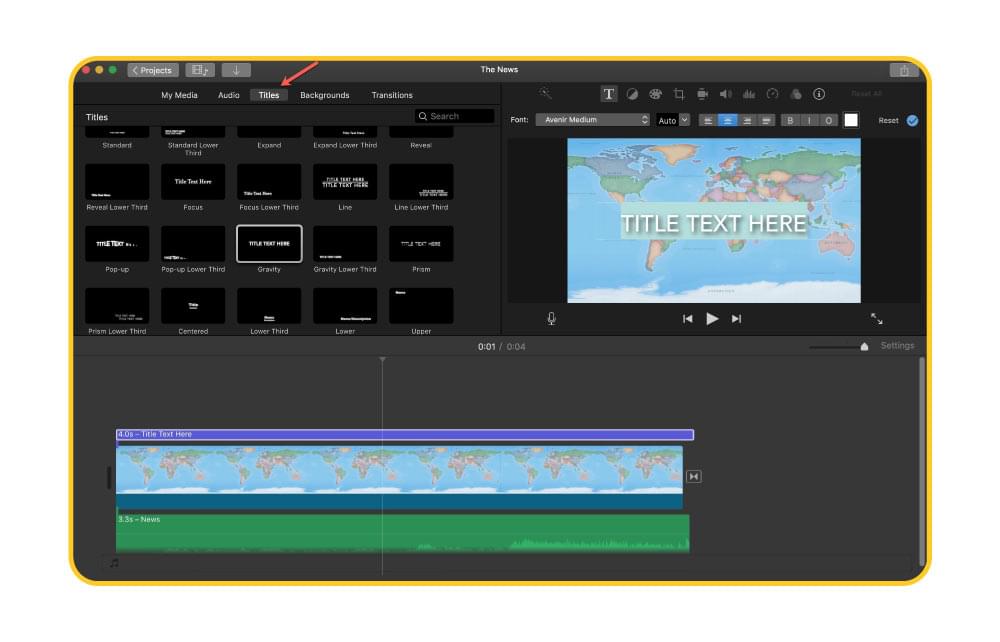Switch to the Audio tab
This screenshot has height=642, width=1000.
click(x=228, y=95)
